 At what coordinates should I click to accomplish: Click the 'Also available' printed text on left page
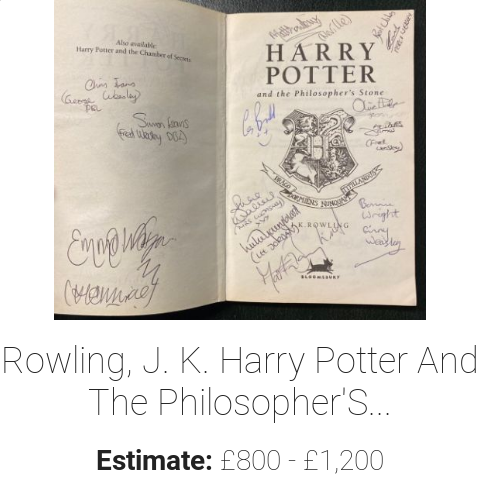pos(135,44)
